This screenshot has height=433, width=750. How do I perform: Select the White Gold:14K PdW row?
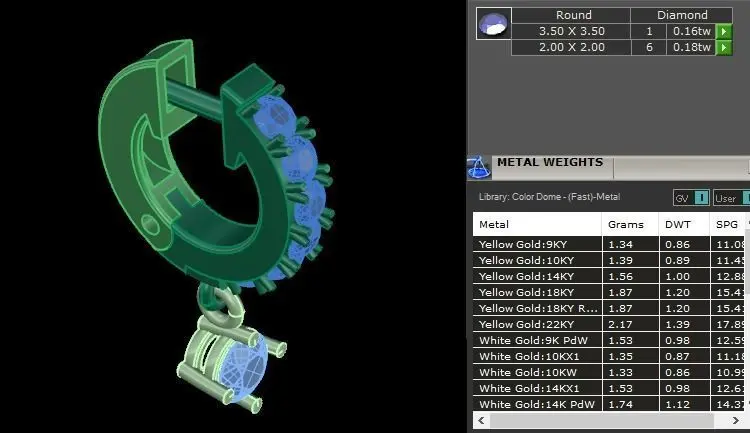click(609, 404)
